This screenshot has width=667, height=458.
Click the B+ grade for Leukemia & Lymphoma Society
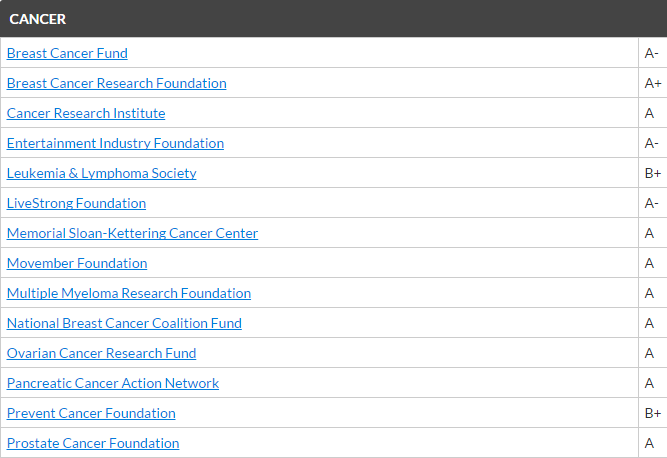coord(653,173)
